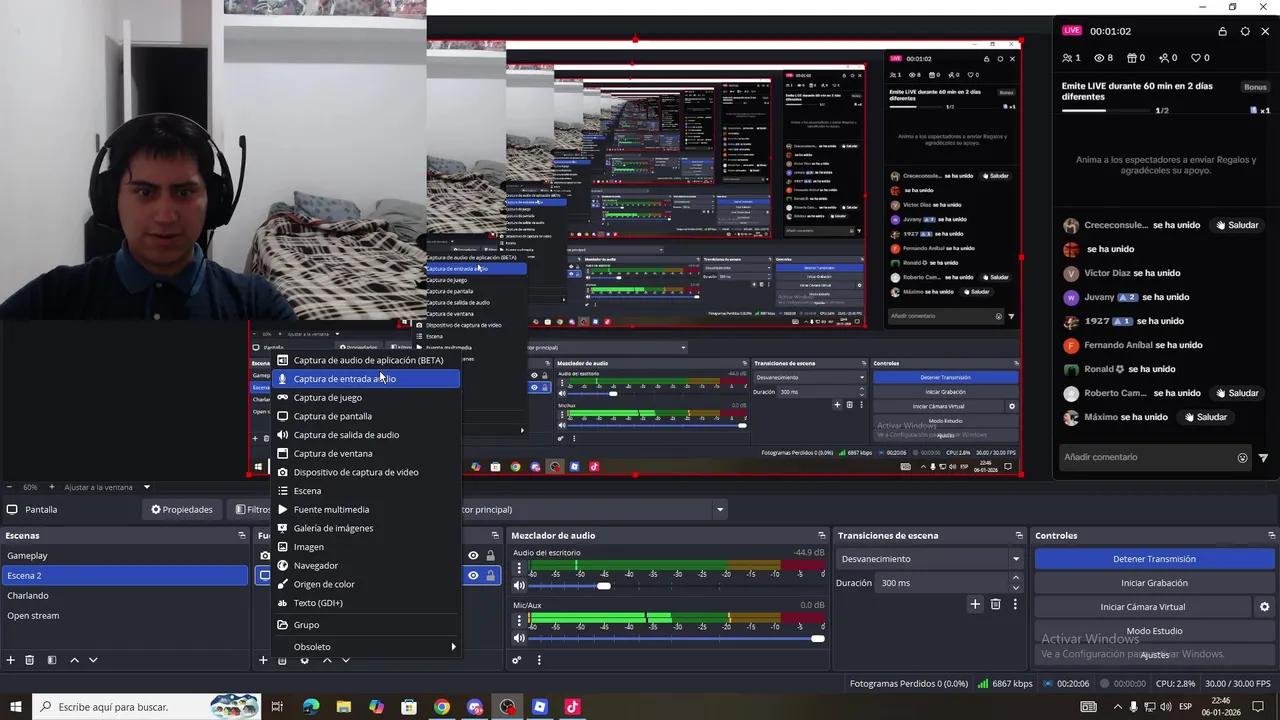Open Google Chrome from the taskbar
Image resolution: width=1280 pixels, height=720 pixels.
tap(442, 707)
